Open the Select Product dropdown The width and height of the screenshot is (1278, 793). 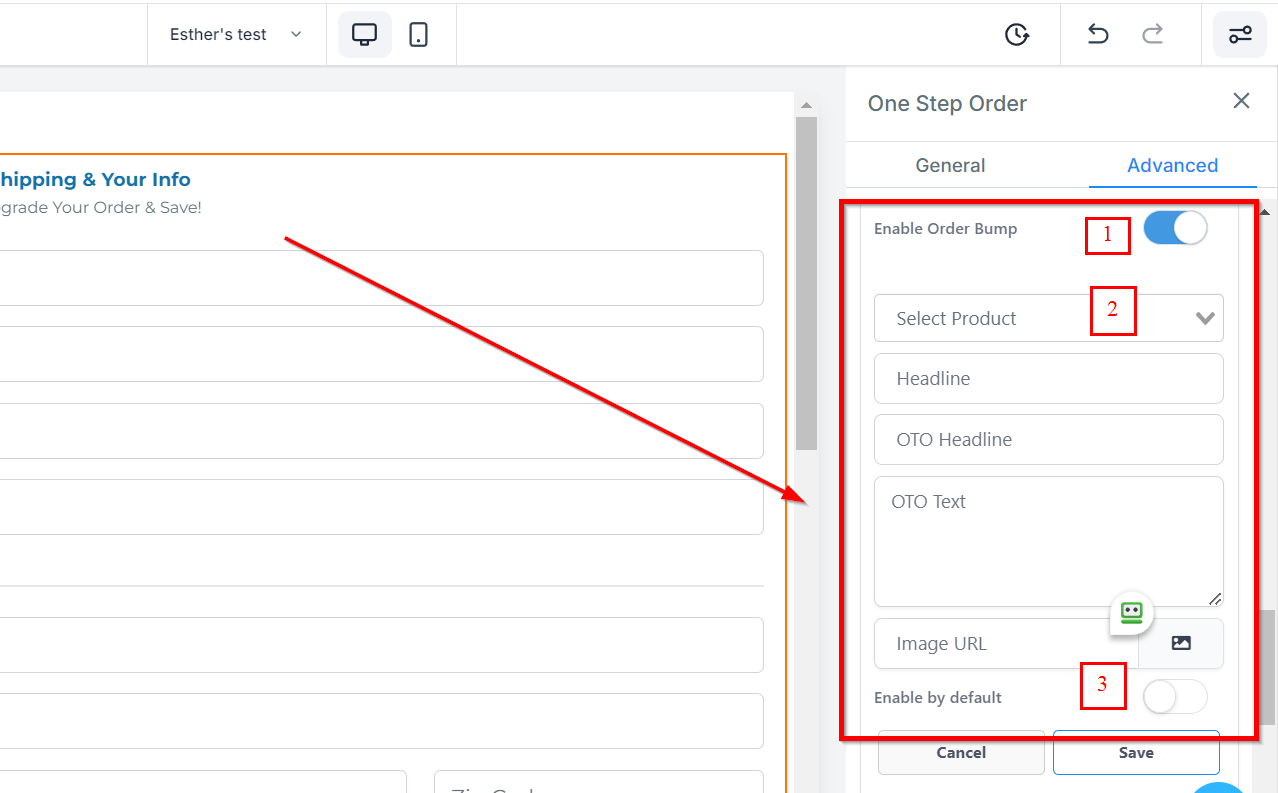(x=1049, y=318)
